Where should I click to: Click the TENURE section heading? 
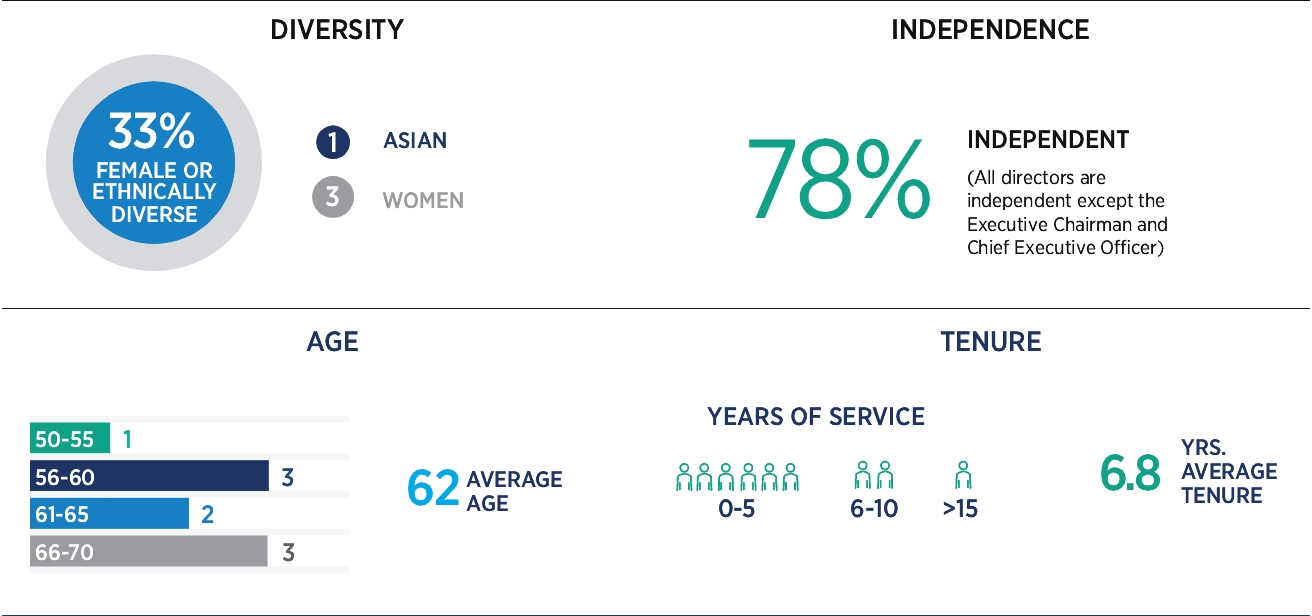990,342
